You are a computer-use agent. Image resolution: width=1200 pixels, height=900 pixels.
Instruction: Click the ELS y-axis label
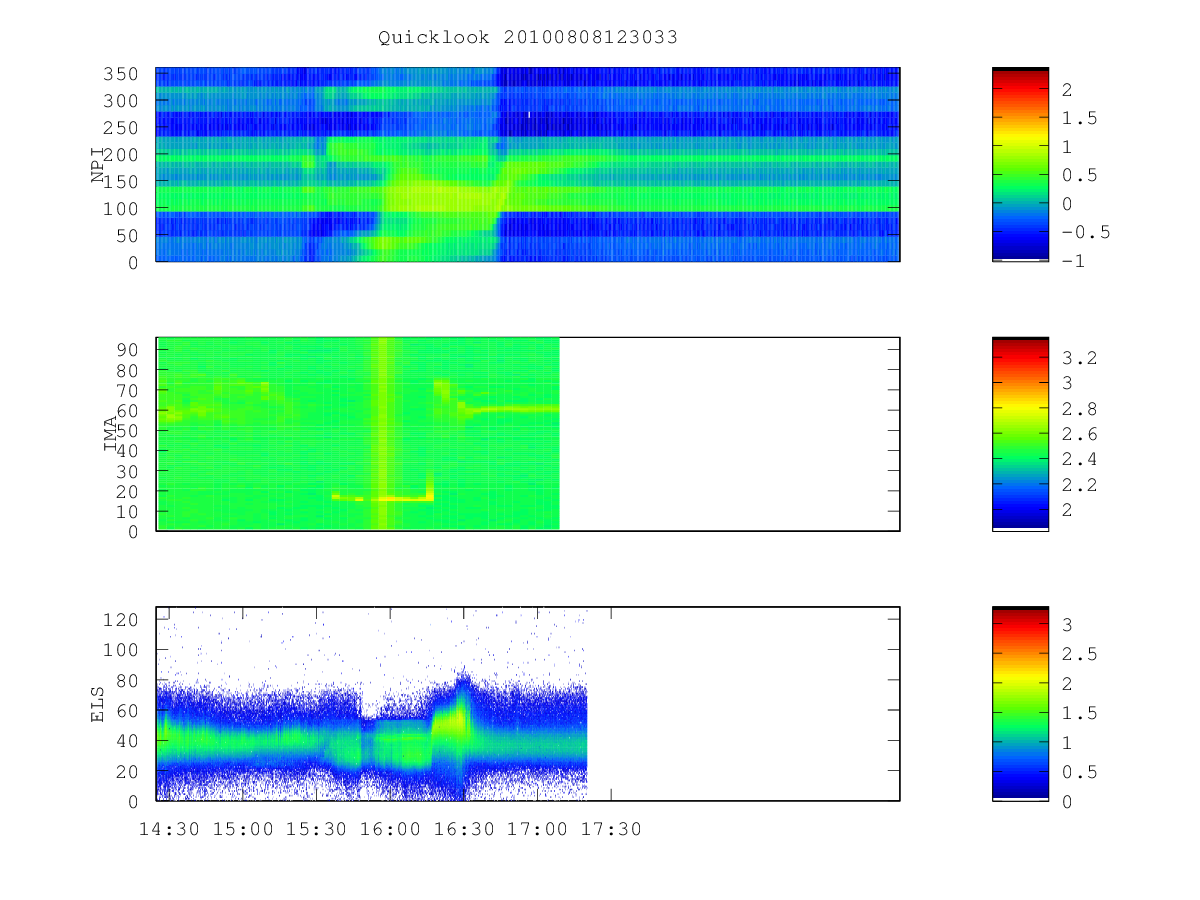point(98,704)
